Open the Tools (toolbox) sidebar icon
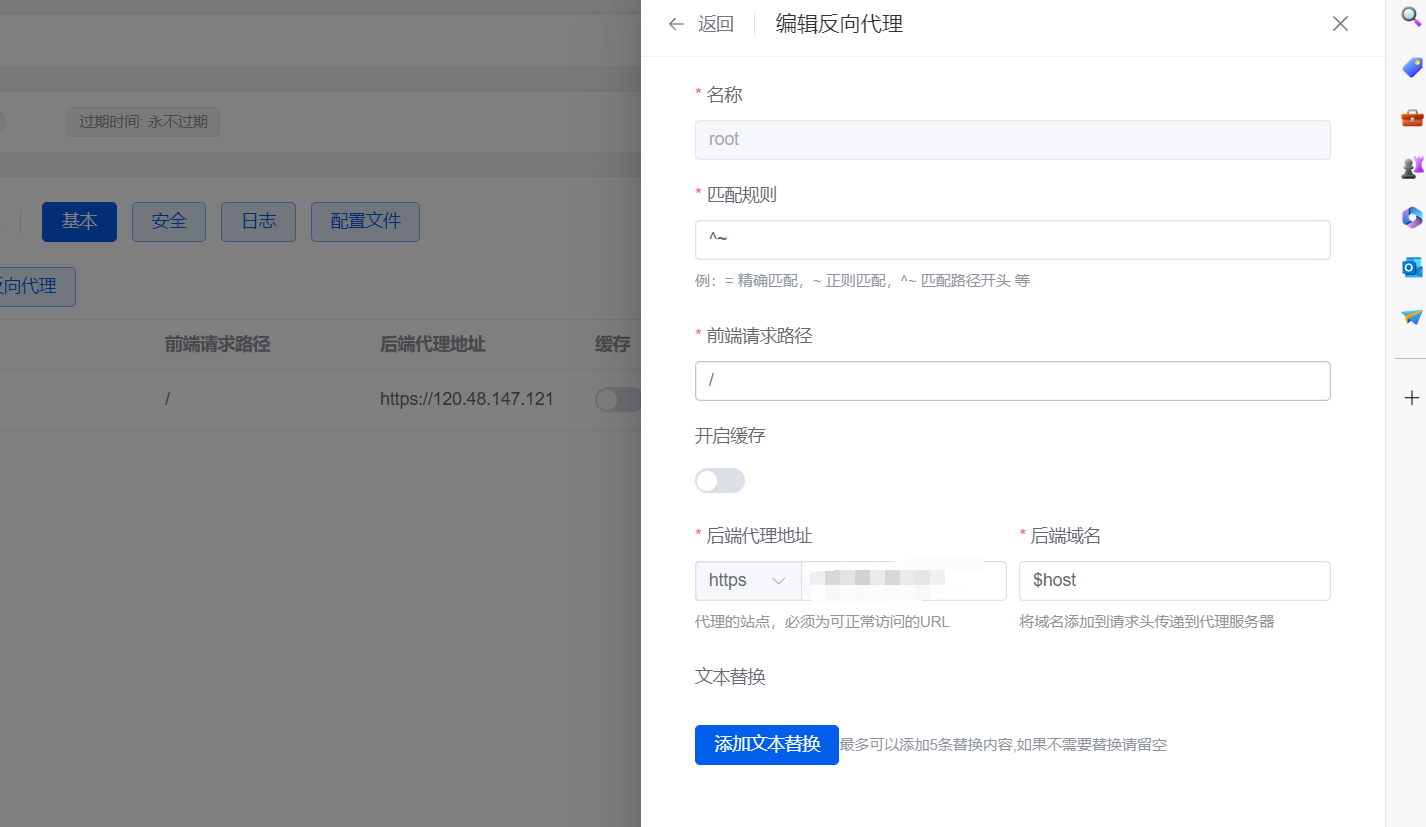 (x=1412, y=117)
